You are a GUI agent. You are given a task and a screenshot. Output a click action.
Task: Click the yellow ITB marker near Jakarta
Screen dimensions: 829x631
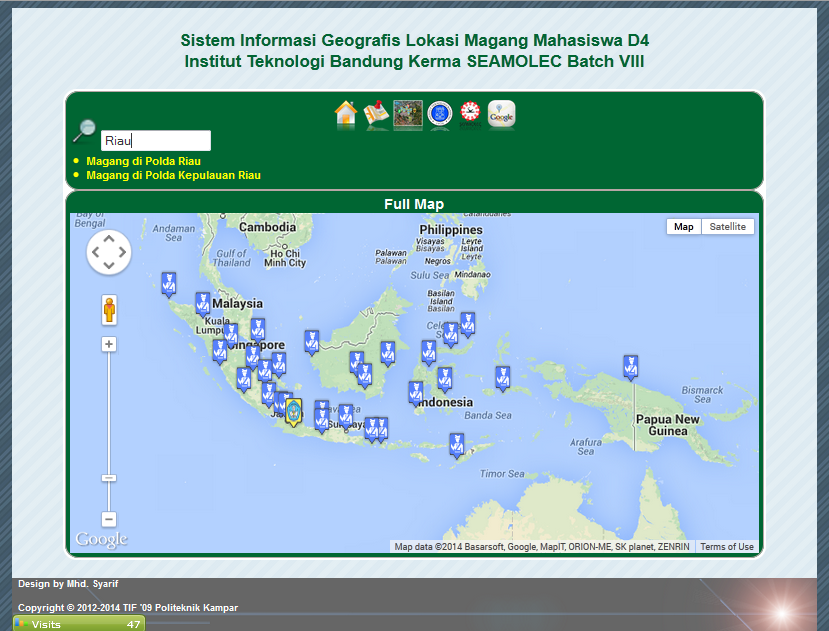point(293,411)
